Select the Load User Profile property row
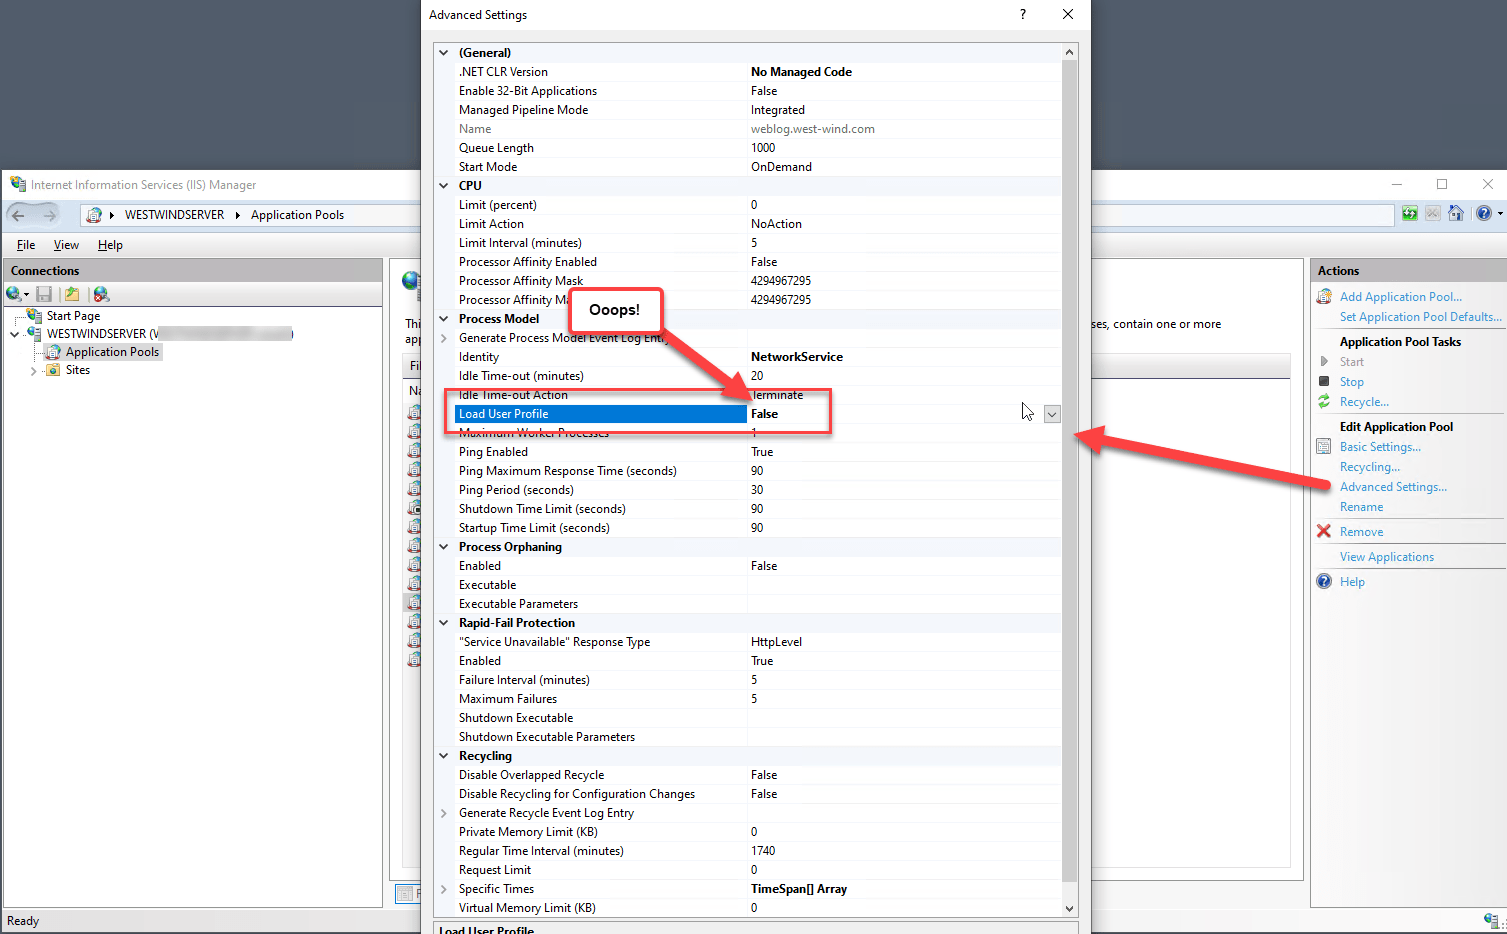Screen dimensions: 1507x934 pos(757,414)
